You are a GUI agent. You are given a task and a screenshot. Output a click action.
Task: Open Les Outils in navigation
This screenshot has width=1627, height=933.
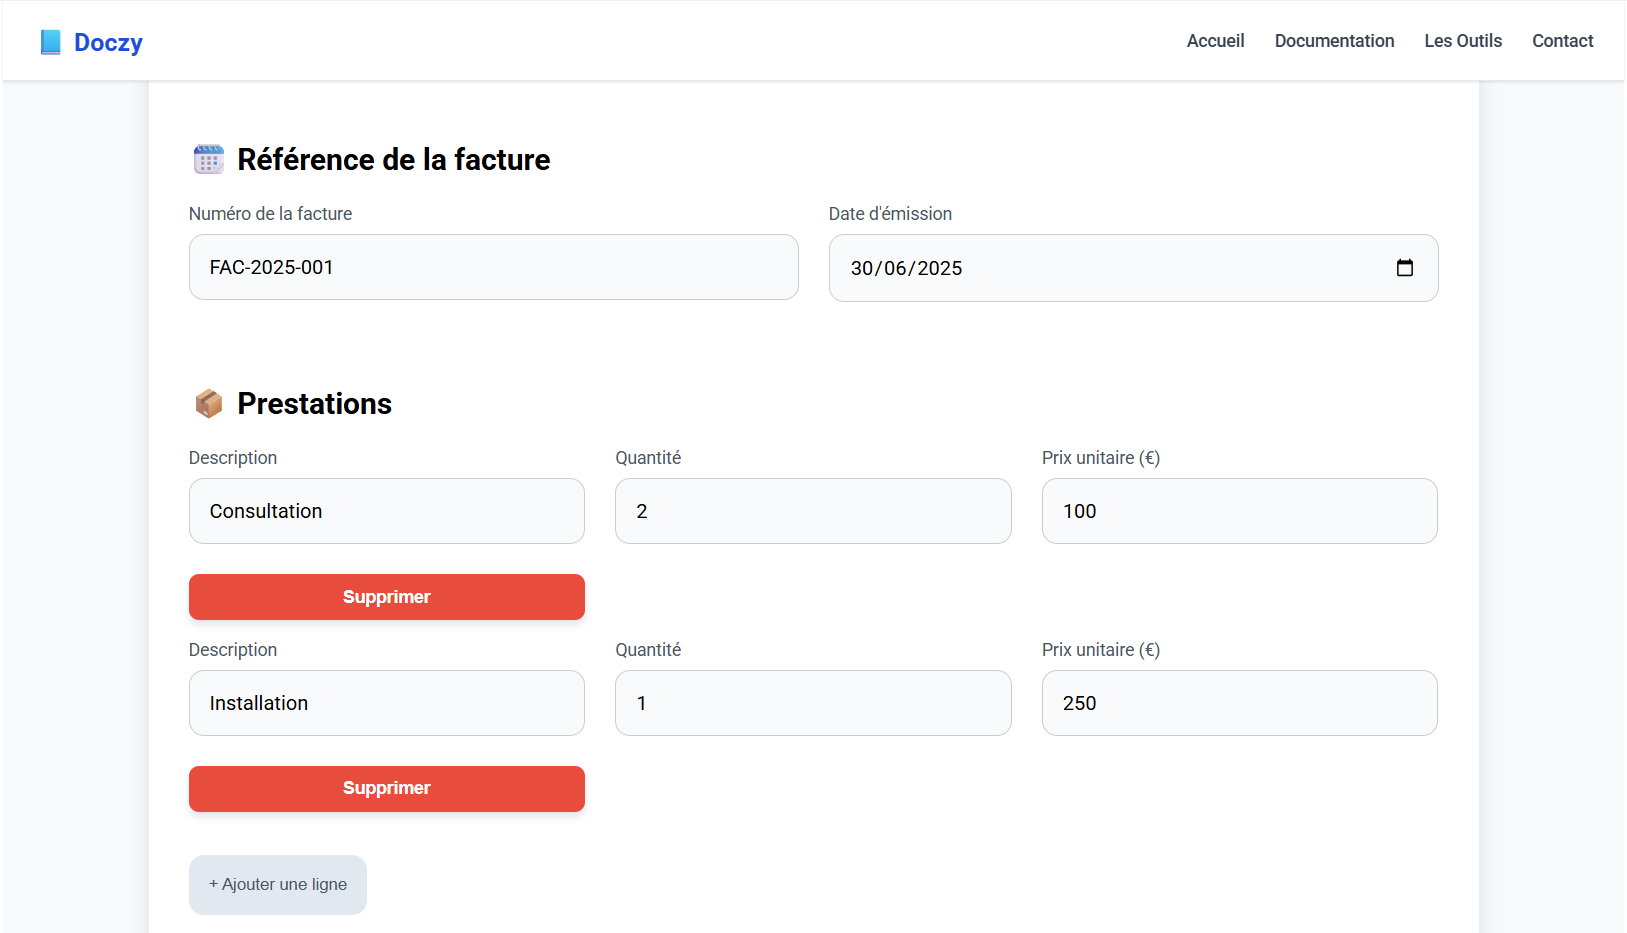click(1462, 41)
